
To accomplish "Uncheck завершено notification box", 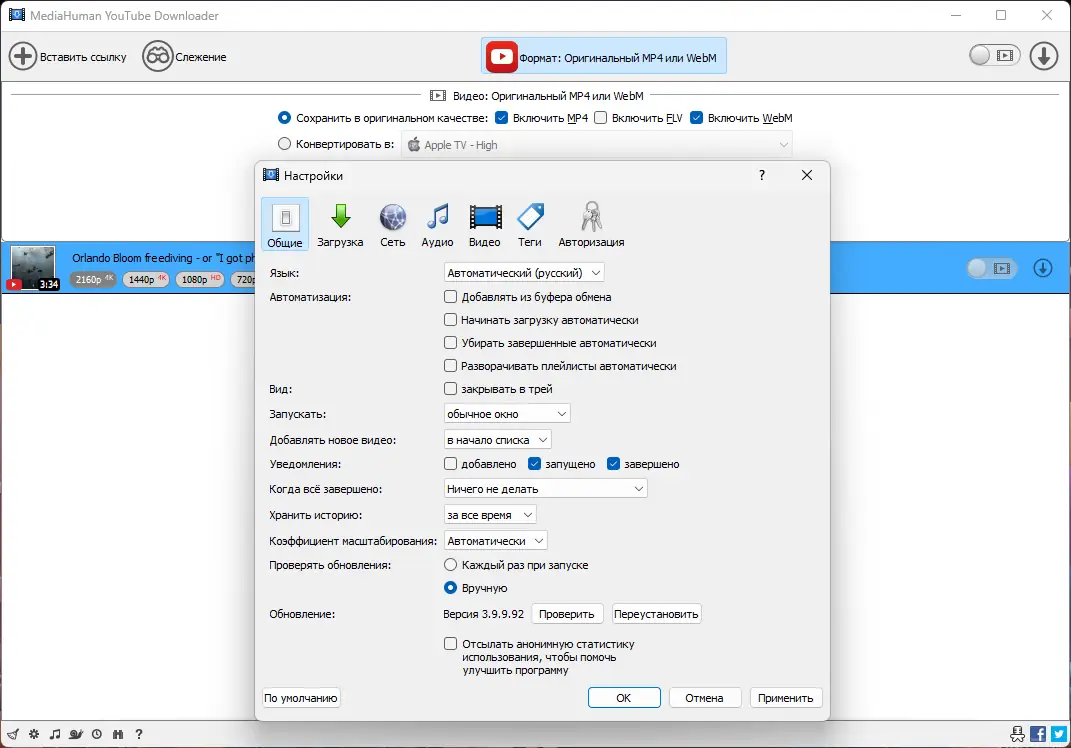I will click(613, 464).
